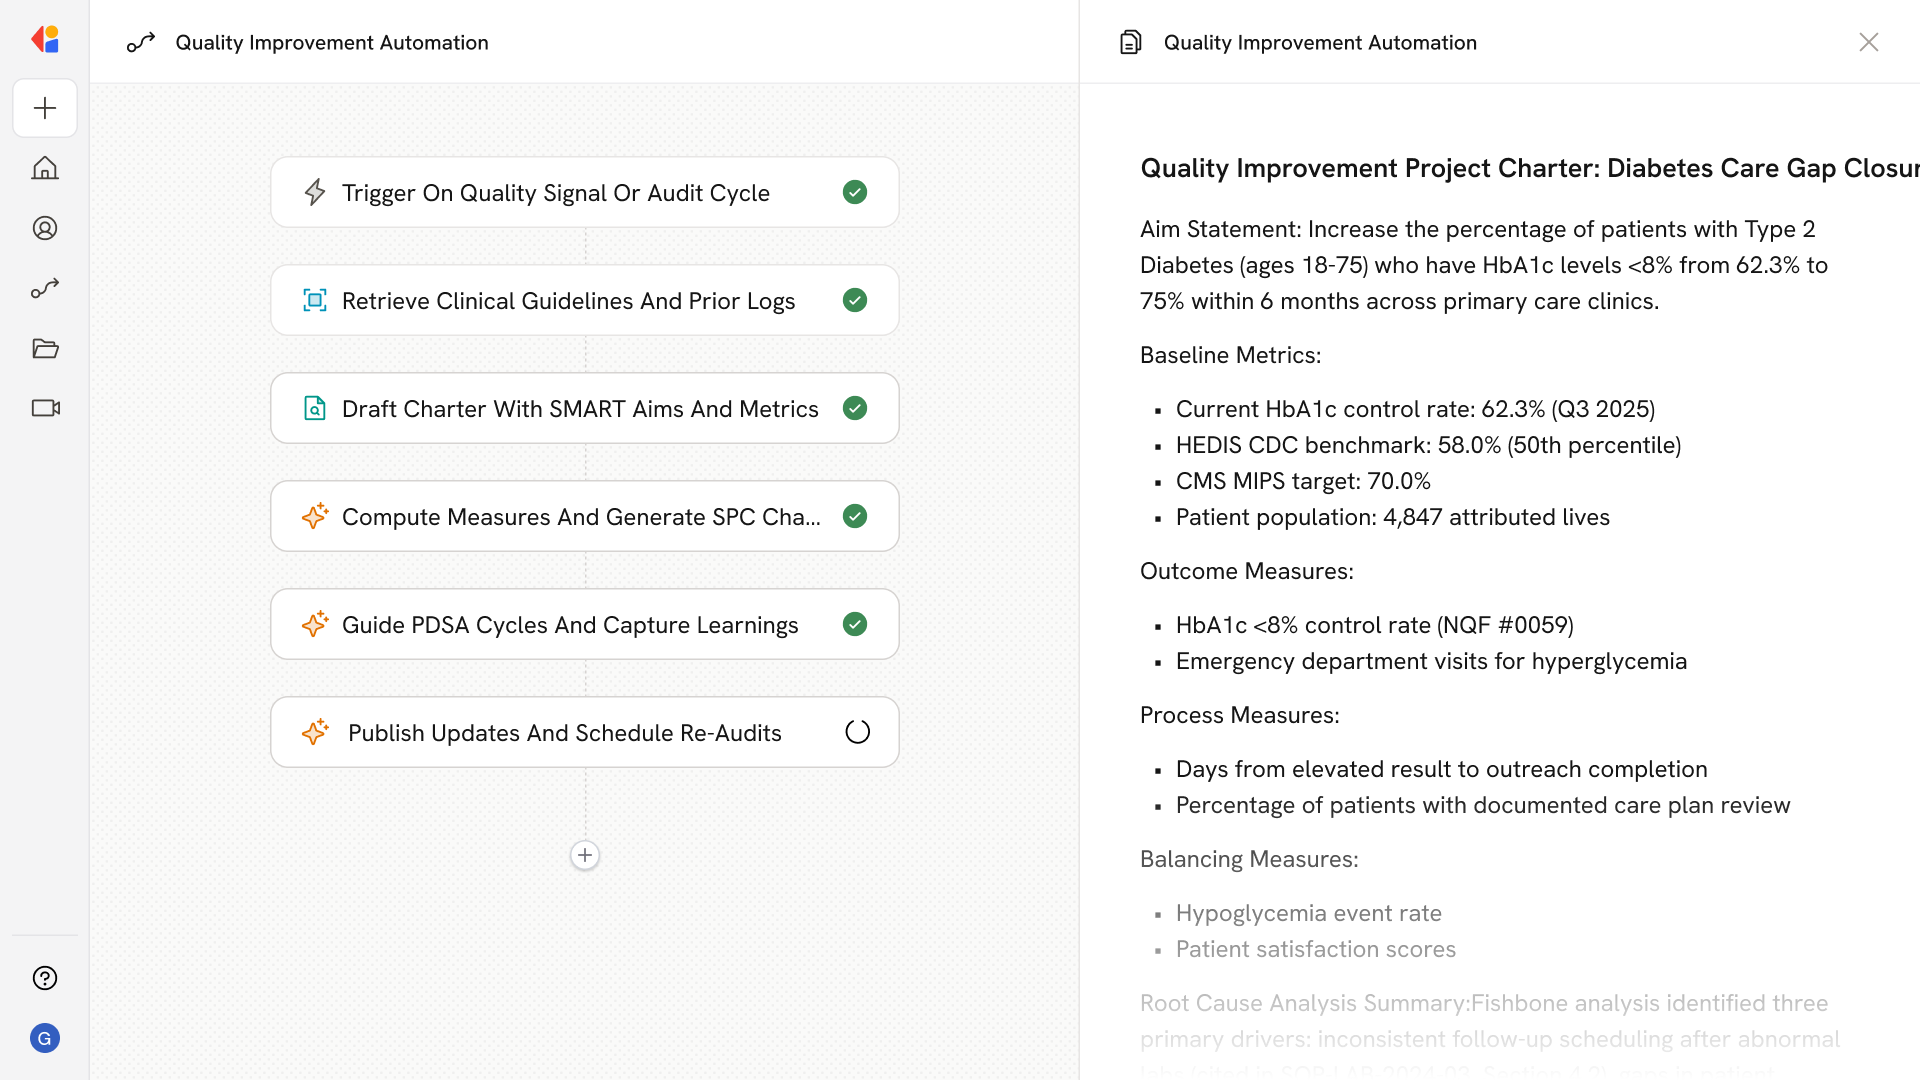Click the plus button in the left sidebar
The image size is (1920, 1080).
point(45,108)
